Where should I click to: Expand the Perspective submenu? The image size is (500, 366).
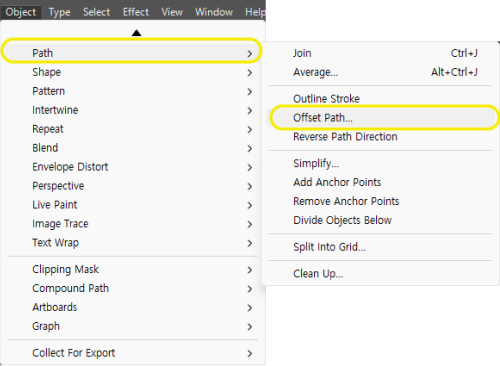pyautogui.click(x=132, y=186)
